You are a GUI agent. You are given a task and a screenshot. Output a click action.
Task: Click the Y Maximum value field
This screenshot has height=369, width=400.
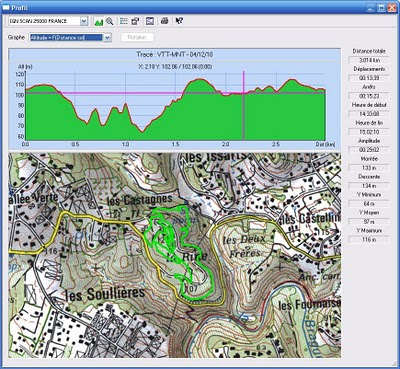[x=369, y=240]
